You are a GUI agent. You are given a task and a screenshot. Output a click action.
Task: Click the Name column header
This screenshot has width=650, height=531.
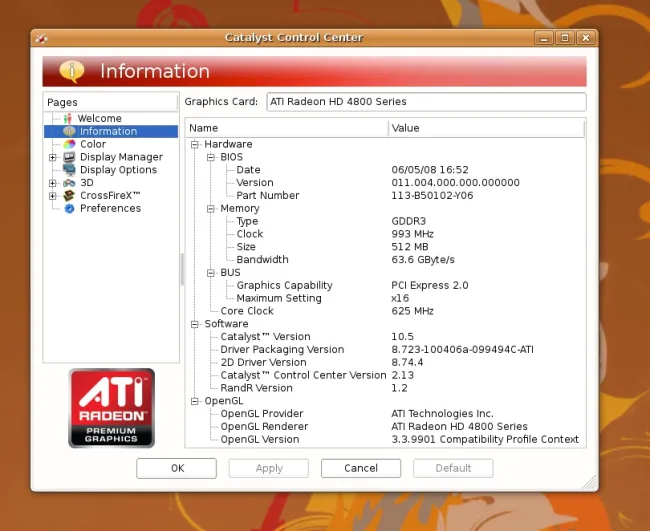tap(287, 128)
